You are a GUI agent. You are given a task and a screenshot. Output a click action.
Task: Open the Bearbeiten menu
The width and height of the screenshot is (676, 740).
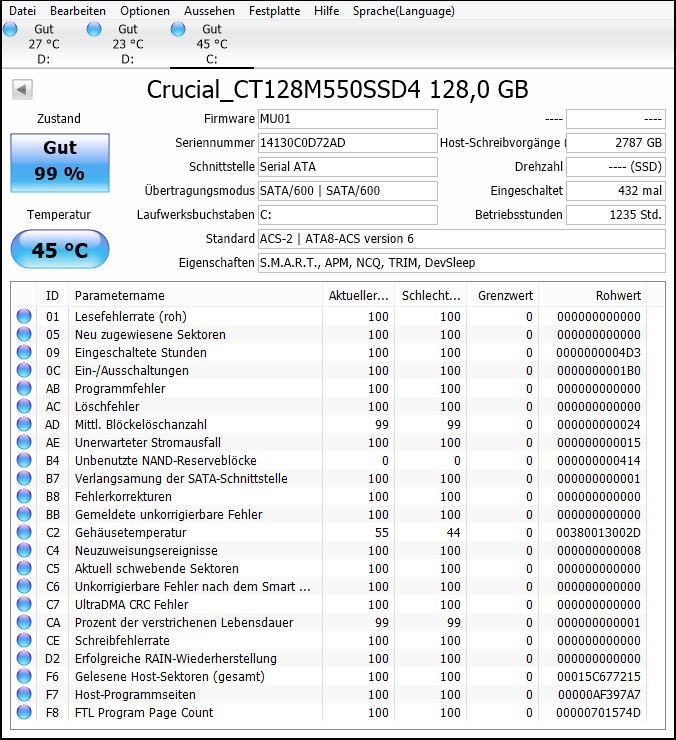coord(78,10)
